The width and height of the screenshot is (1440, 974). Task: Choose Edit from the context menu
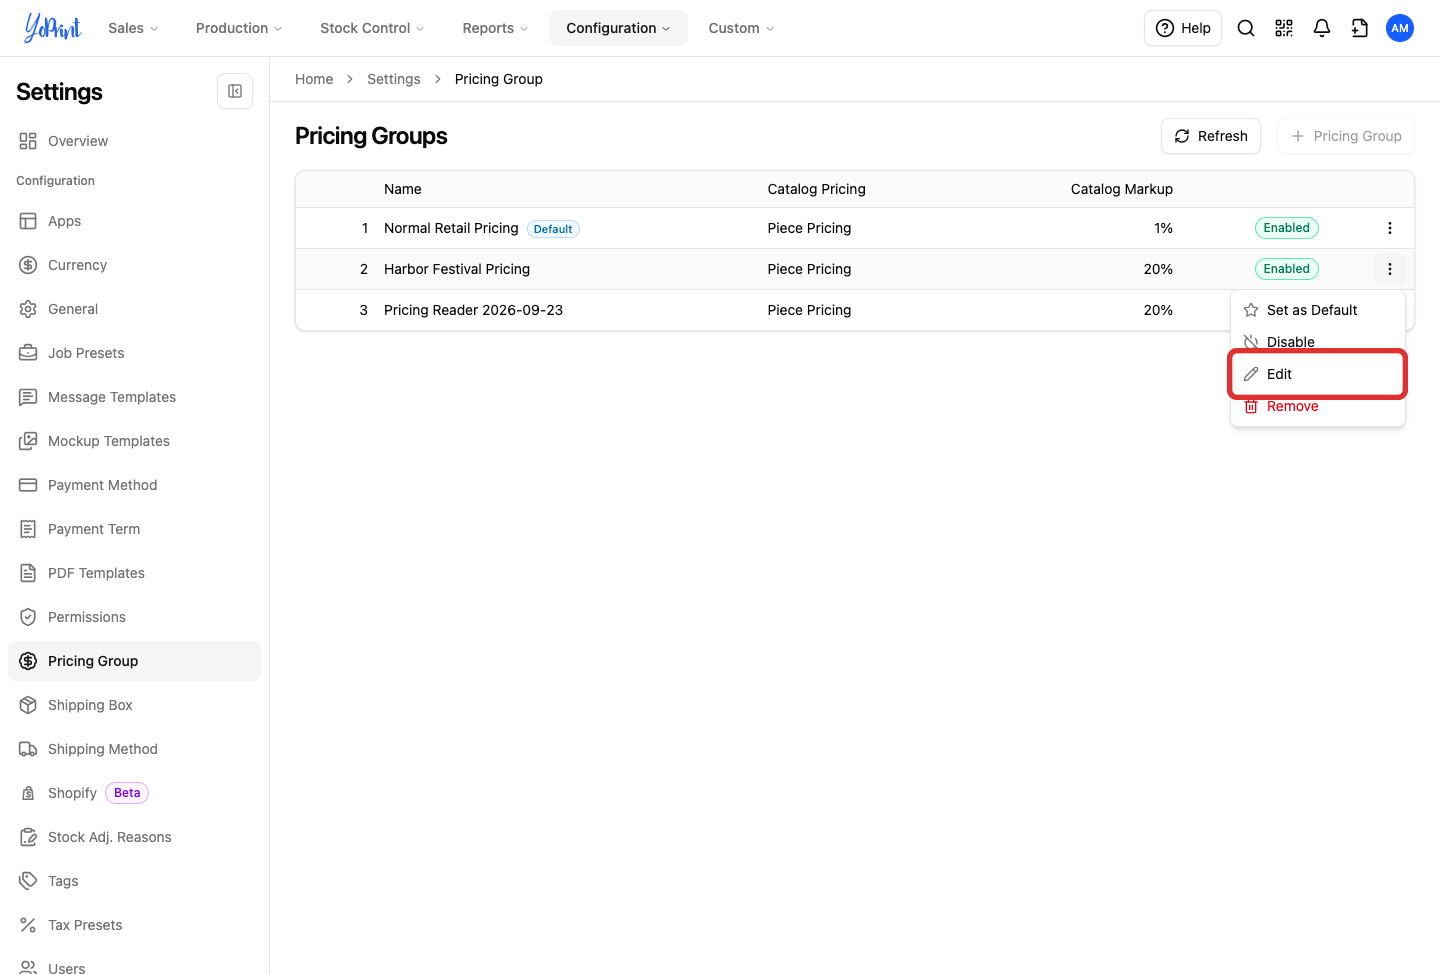[x=1318, y=374]
